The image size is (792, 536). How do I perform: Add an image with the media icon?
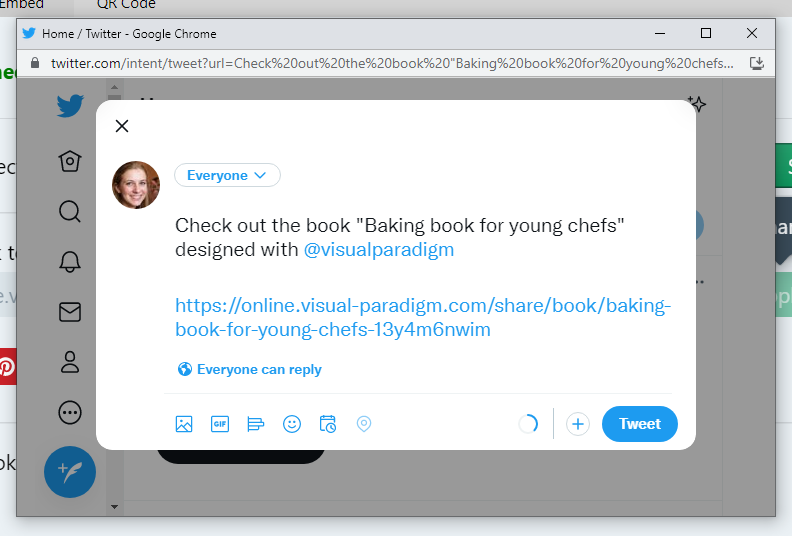(x=184, y=424)
